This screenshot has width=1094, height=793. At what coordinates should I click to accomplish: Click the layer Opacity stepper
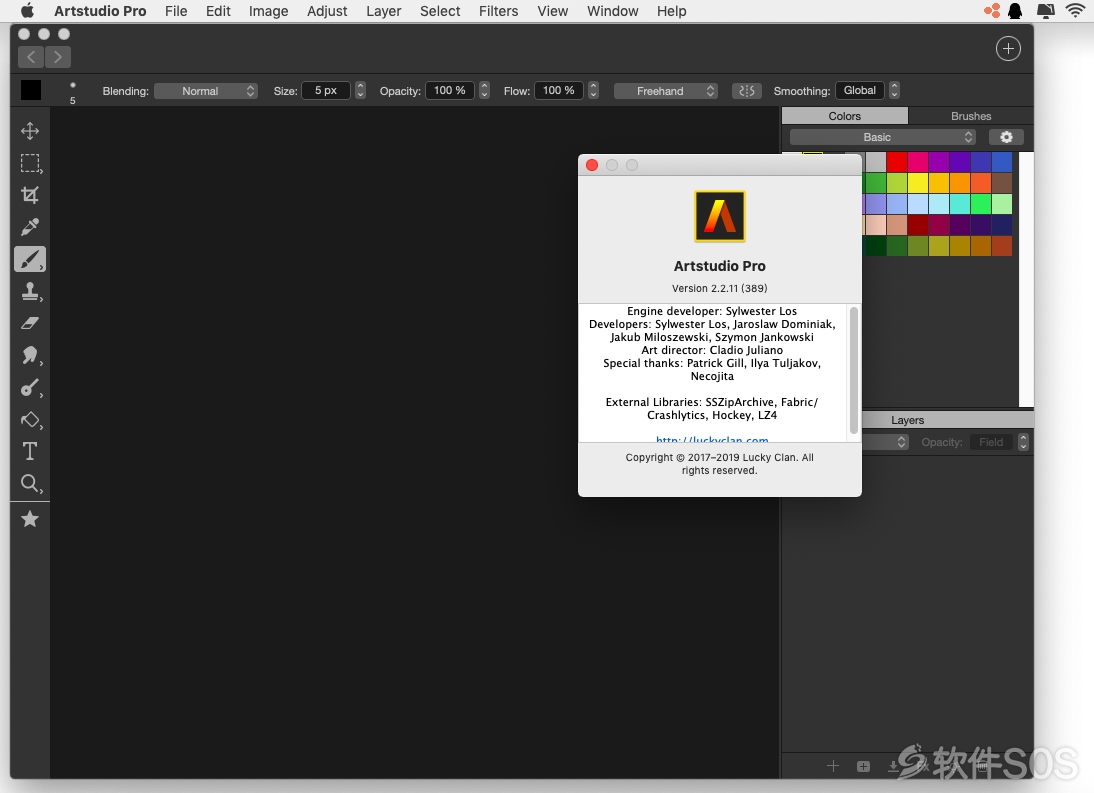tap(1023, 442)
